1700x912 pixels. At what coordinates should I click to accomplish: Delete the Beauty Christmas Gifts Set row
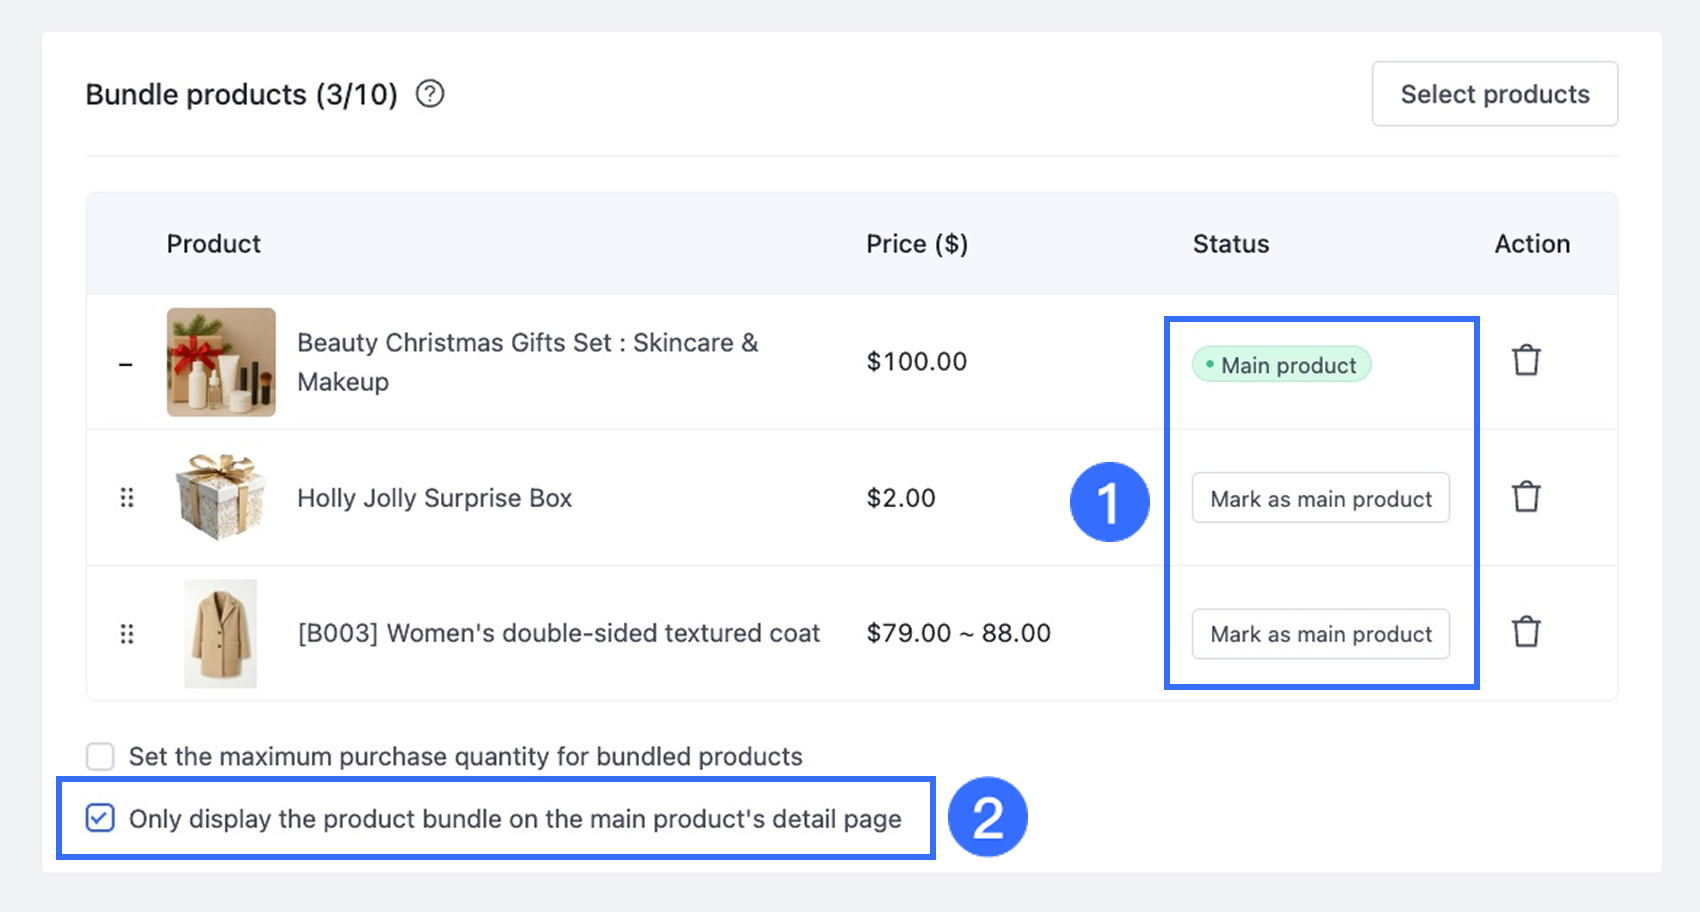(1526, 360)
